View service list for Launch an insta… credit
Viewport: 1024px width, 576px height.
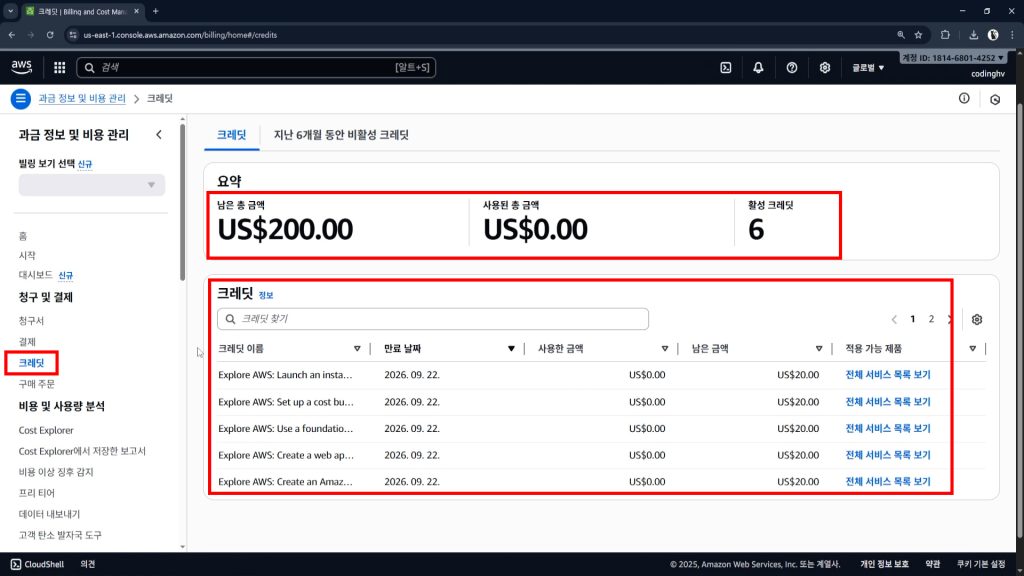pyautogui.click(x=888, y=375)
